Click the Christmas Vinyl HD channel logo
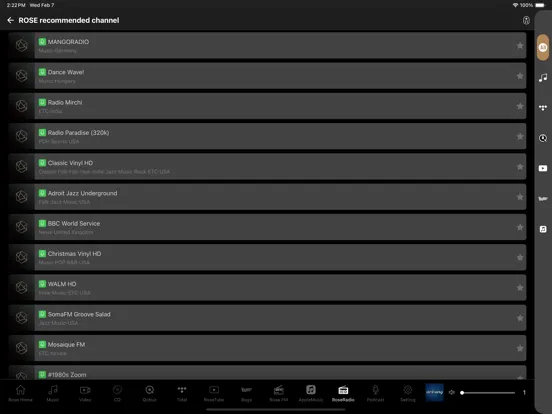552x414 pixels. click(21, 257)
